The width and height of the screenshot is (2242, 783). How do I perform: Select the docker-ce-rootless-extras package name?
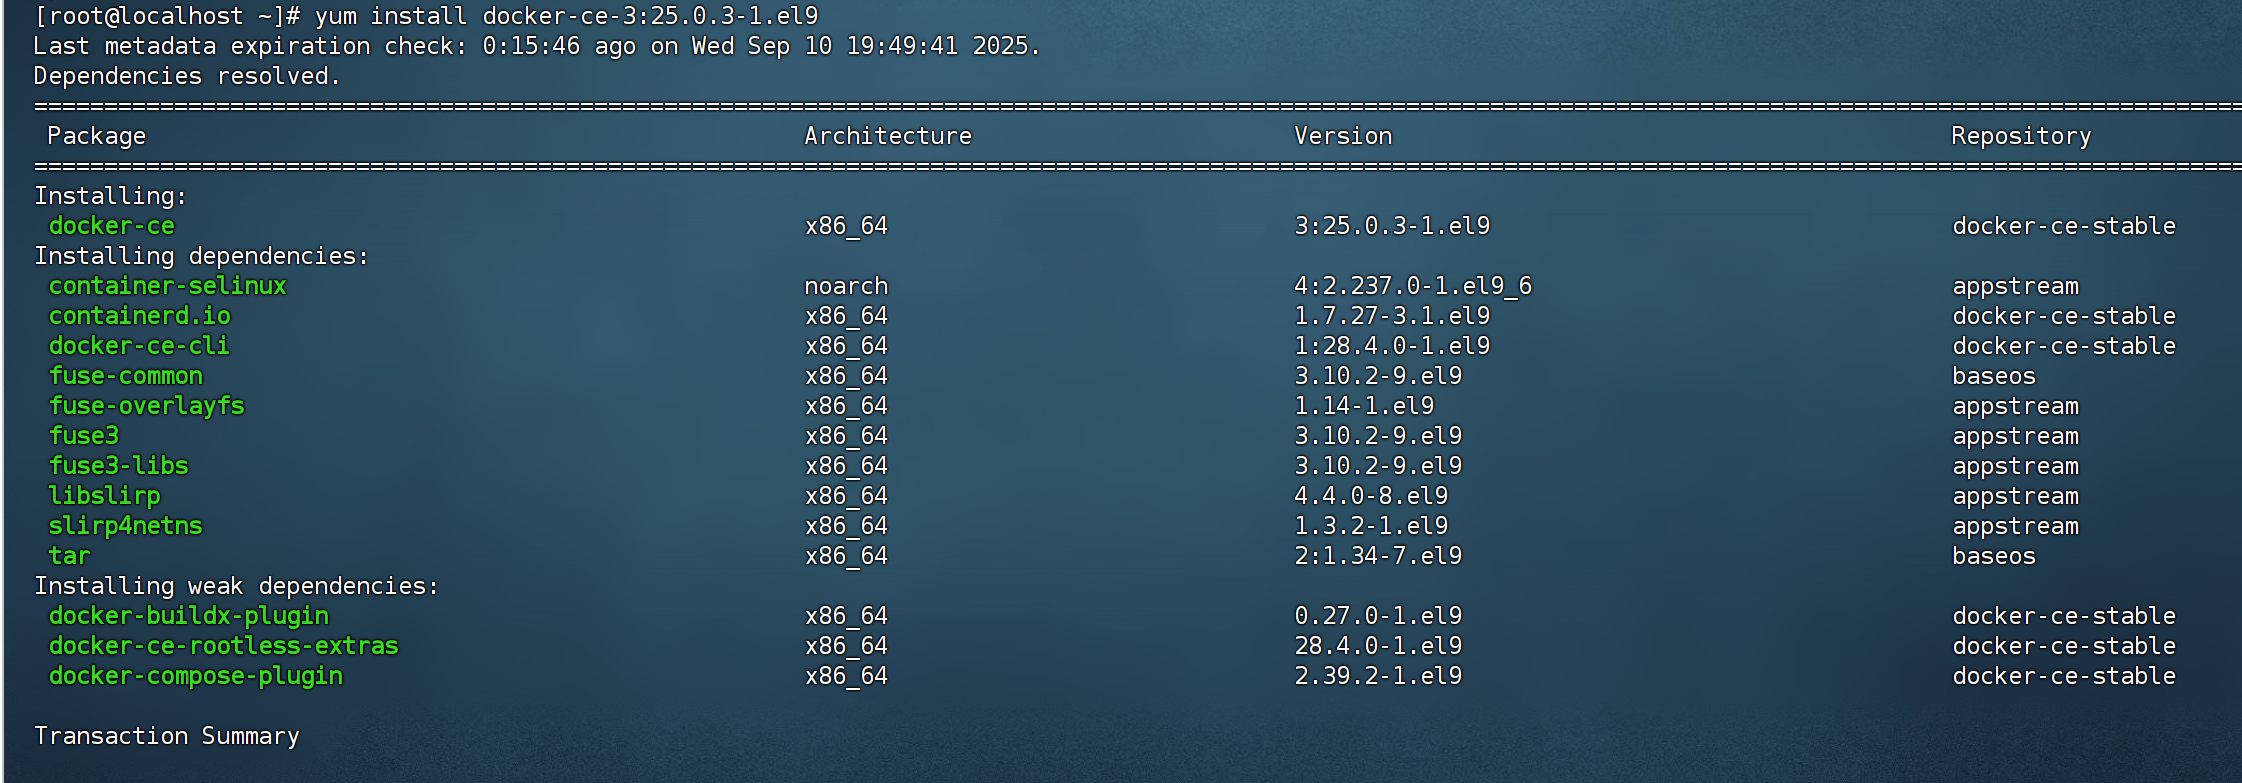pos(224,646)
